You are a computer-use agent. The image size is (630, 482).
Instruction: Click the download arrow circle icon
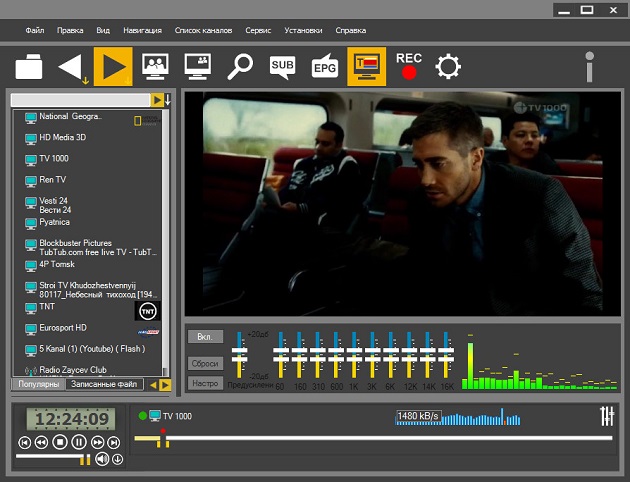pyautogui.click(x=117, y=459)
